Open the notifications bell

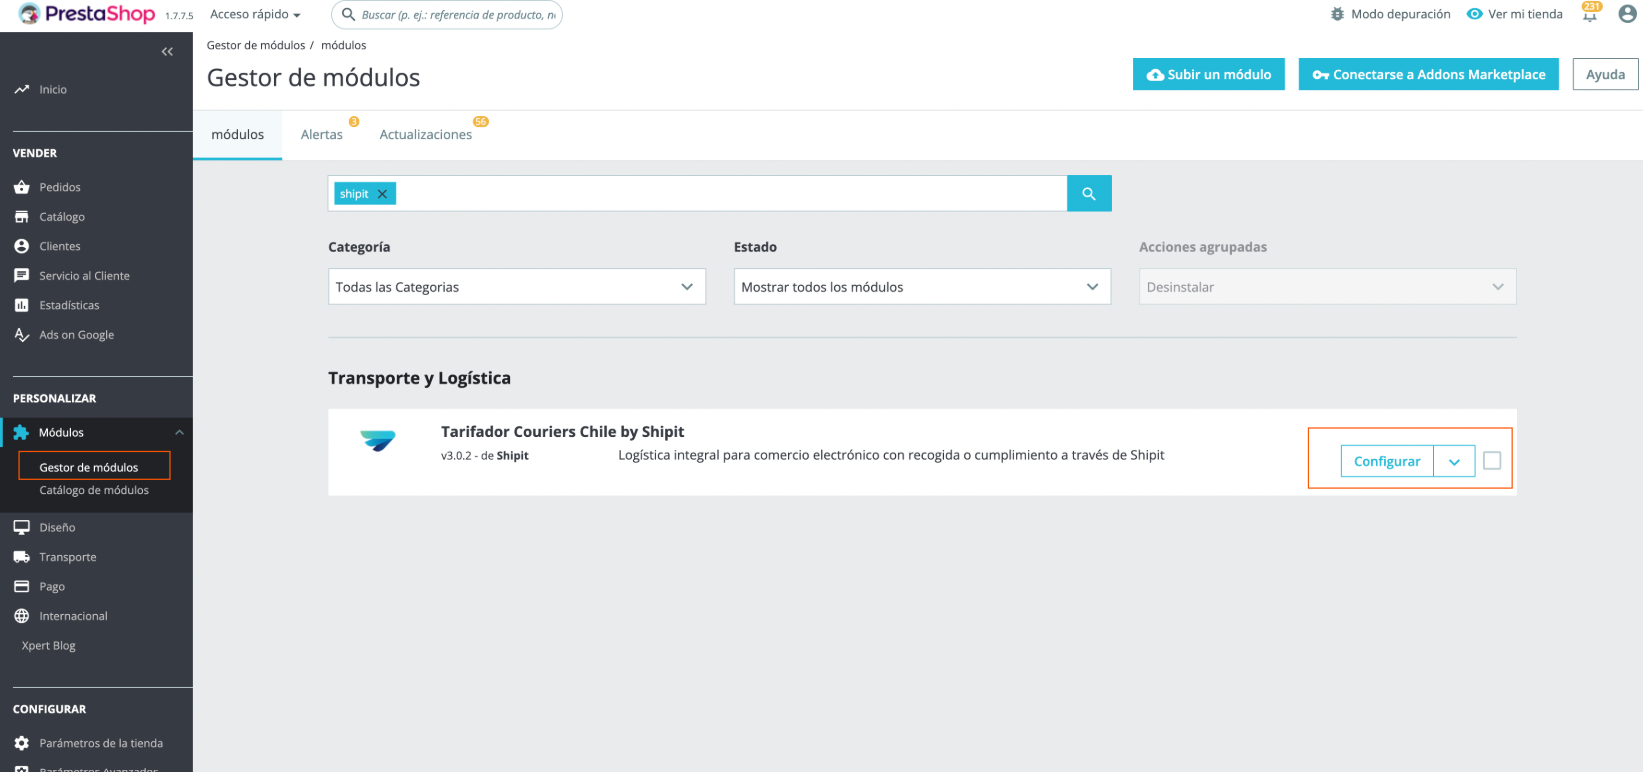point(1590,14)
